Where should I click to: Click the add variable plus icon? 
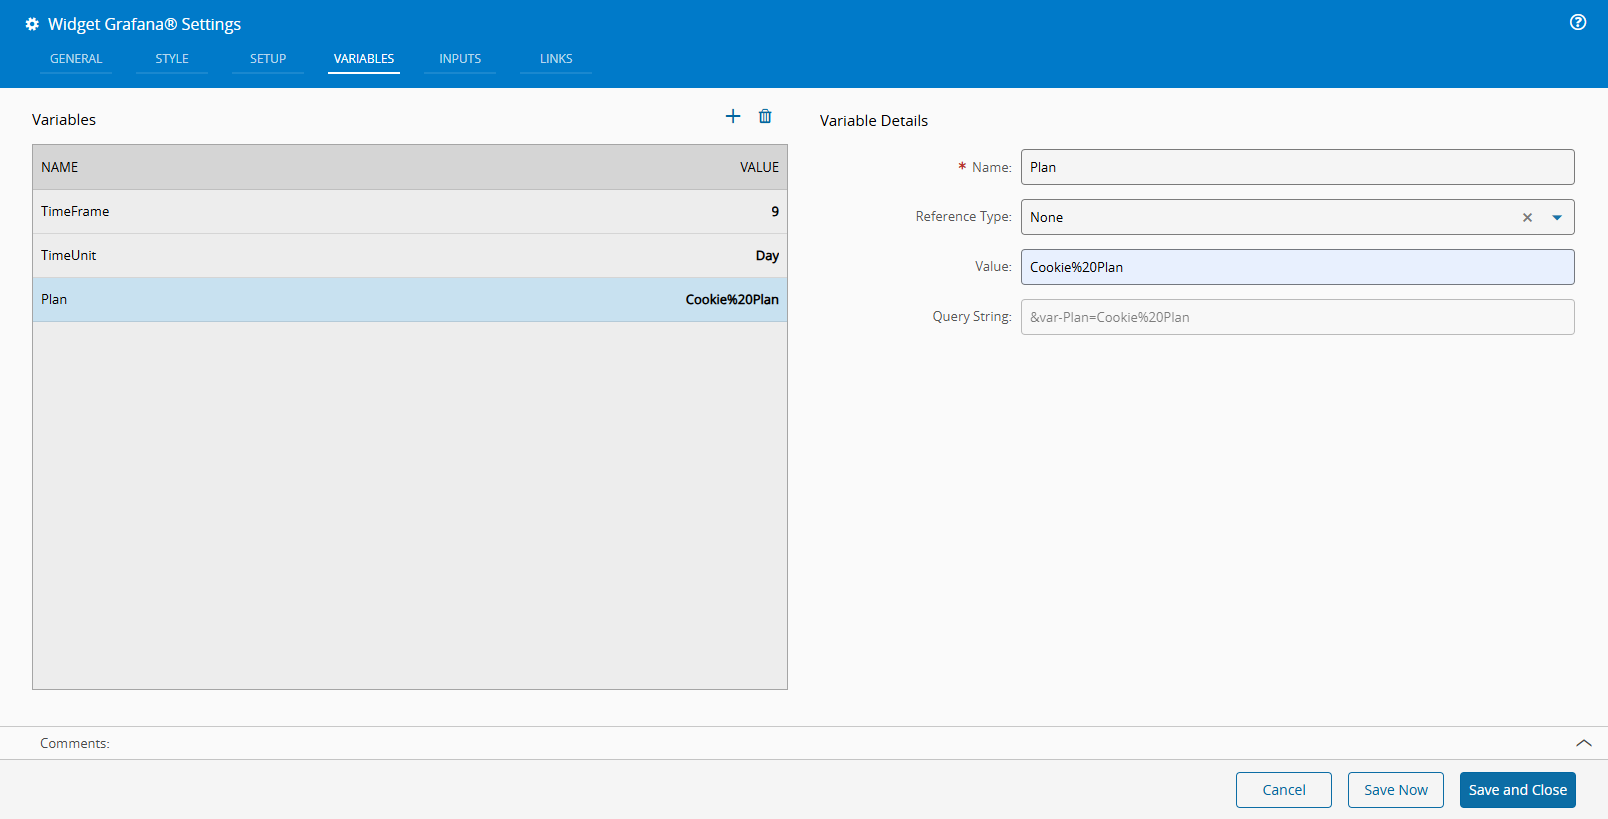point(733,116)
